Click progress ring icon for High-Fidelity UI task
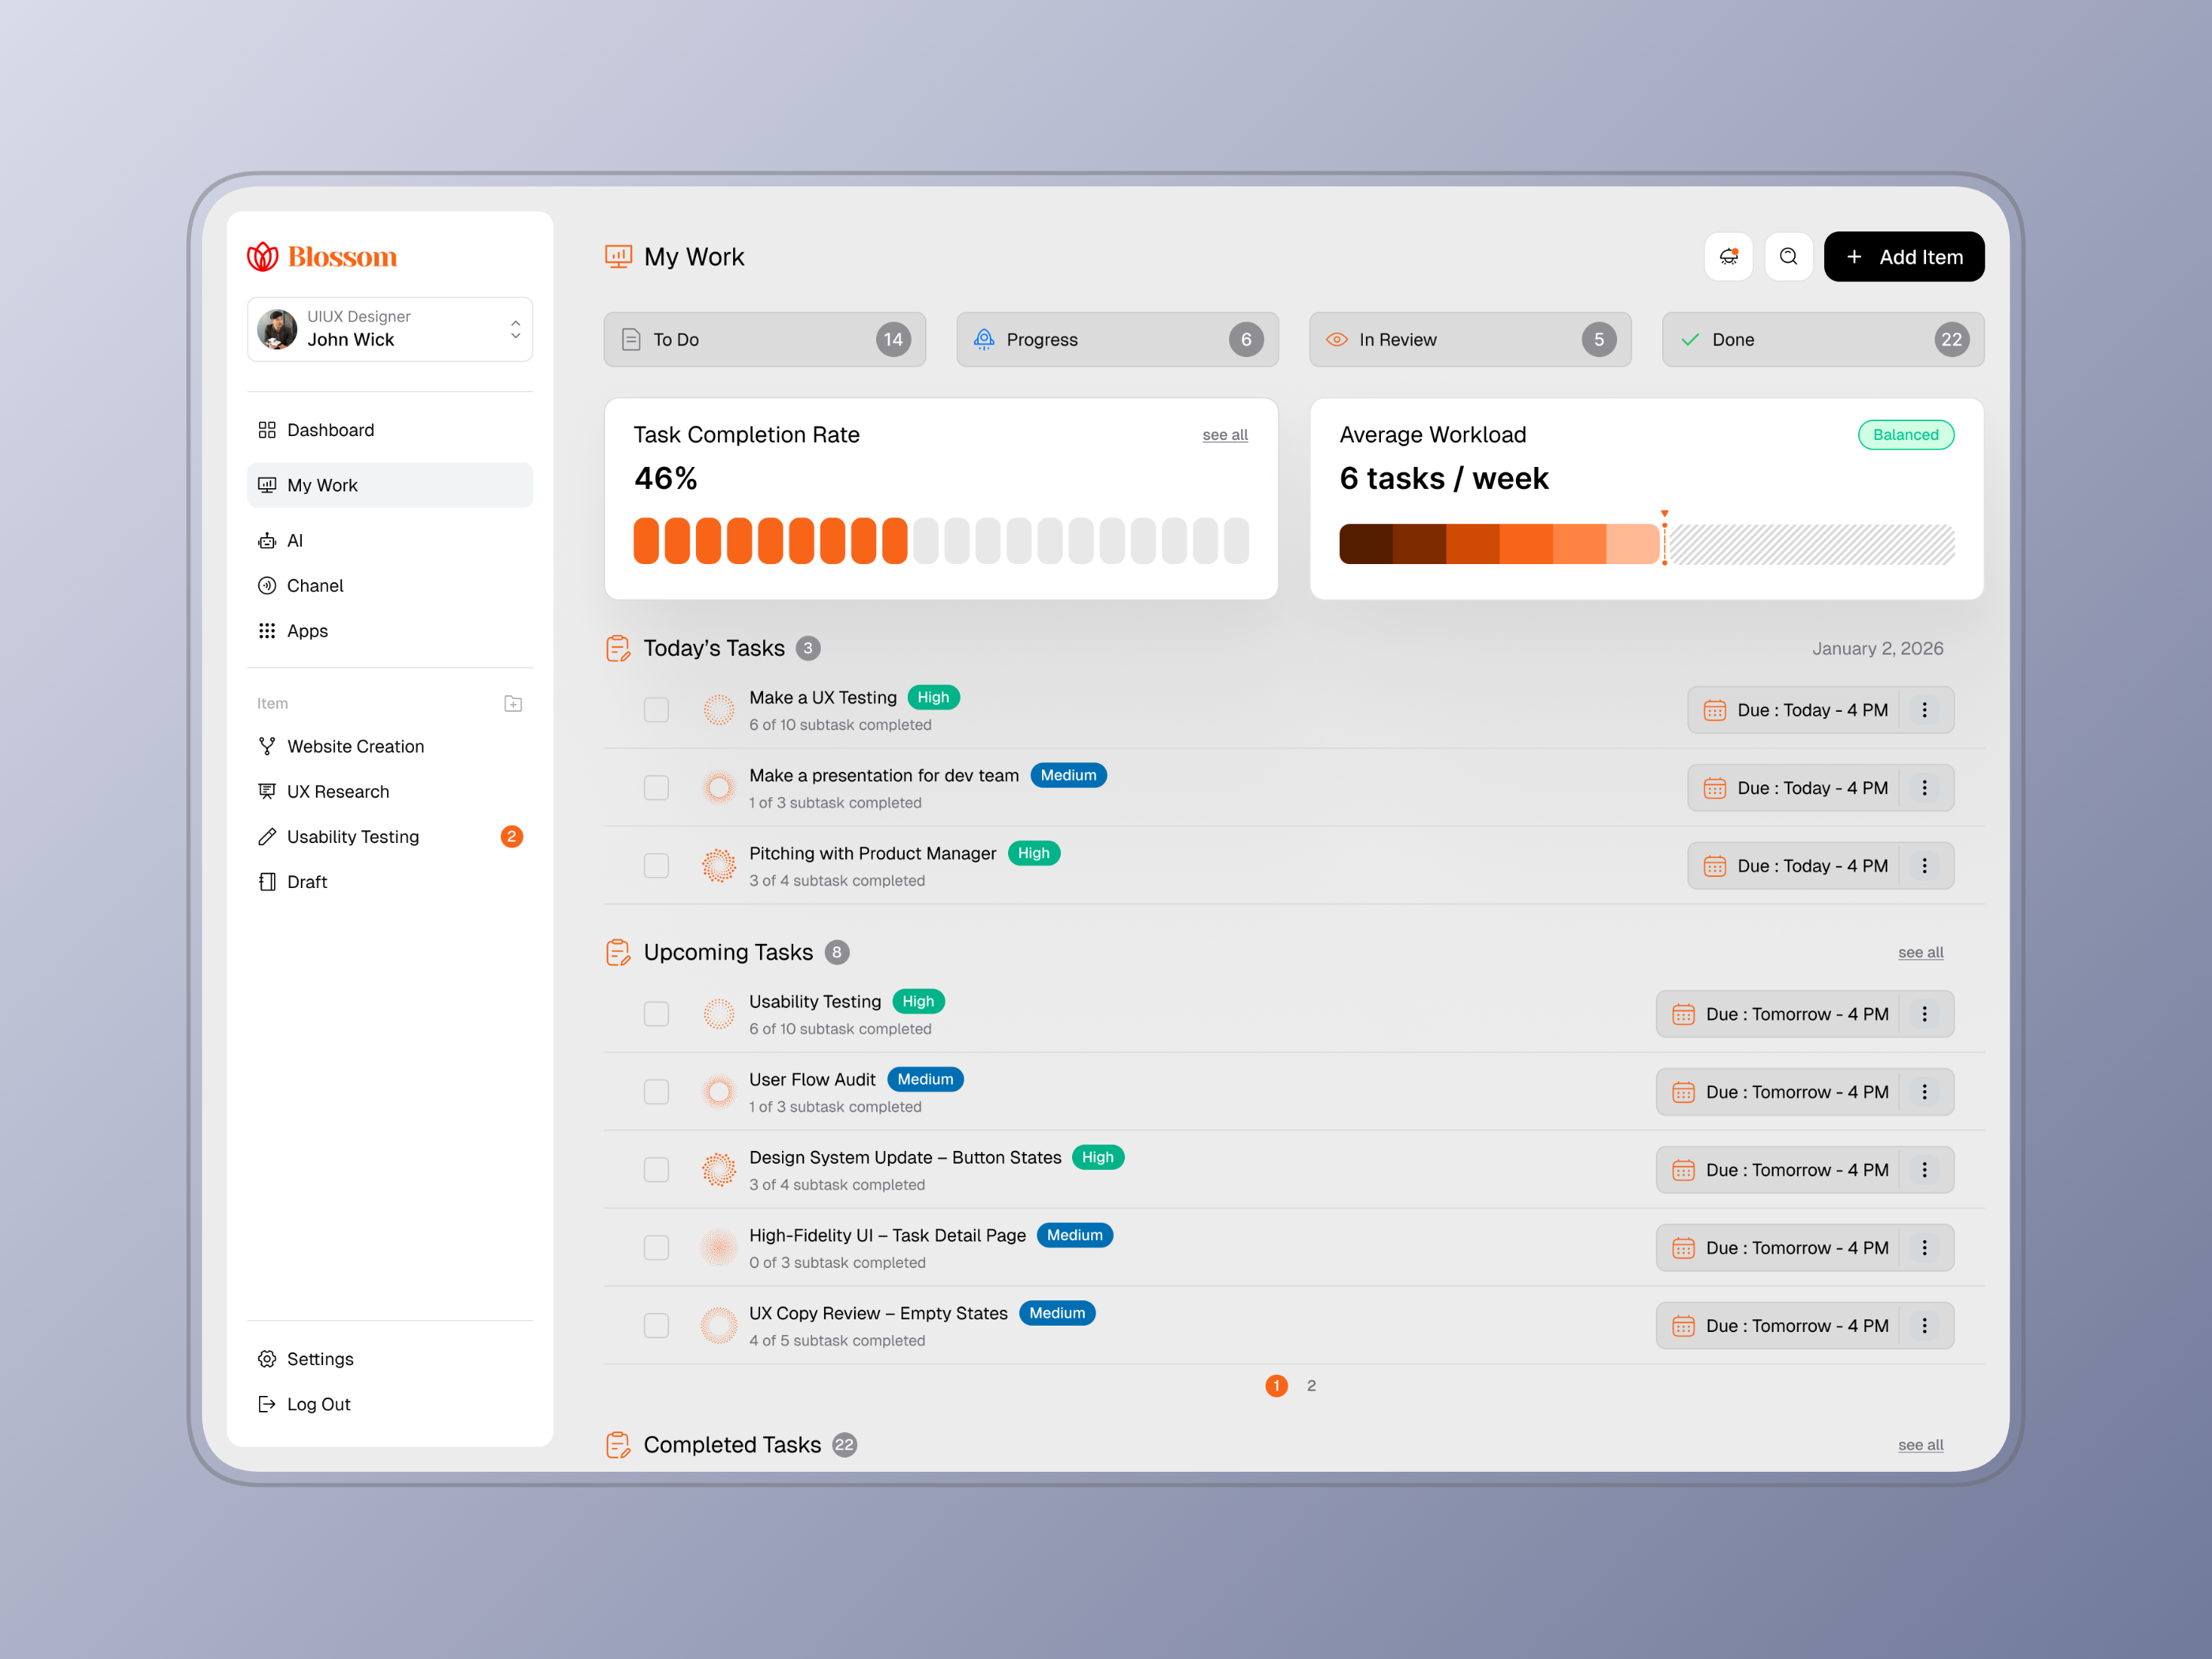The height and width of the screenshot is (1659, 2212). (x=718, y=1248)
